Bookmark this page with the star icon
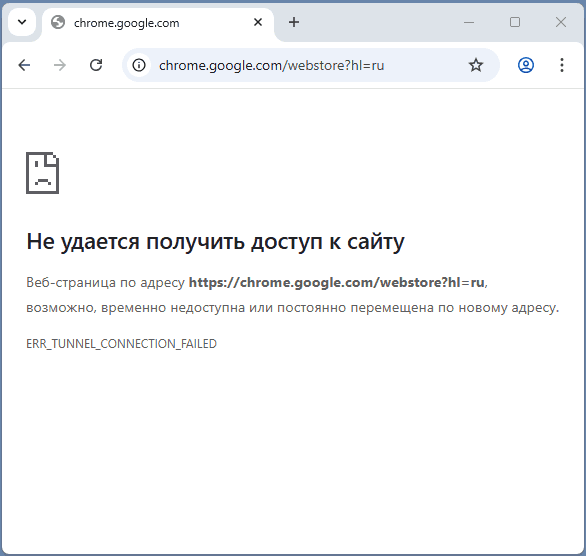586x556 pixels. tap(476, 65)
